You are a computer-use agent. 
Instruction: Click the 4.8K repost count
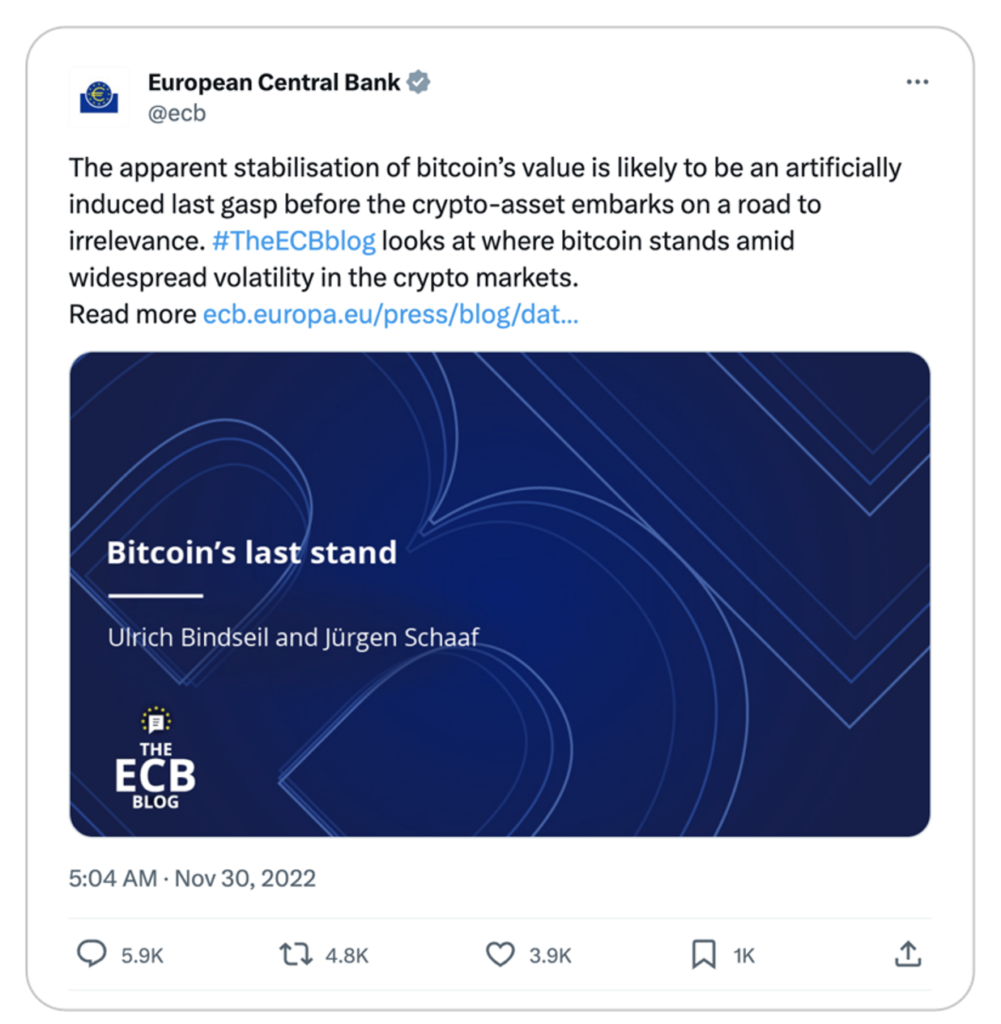[x=347, y=956]
